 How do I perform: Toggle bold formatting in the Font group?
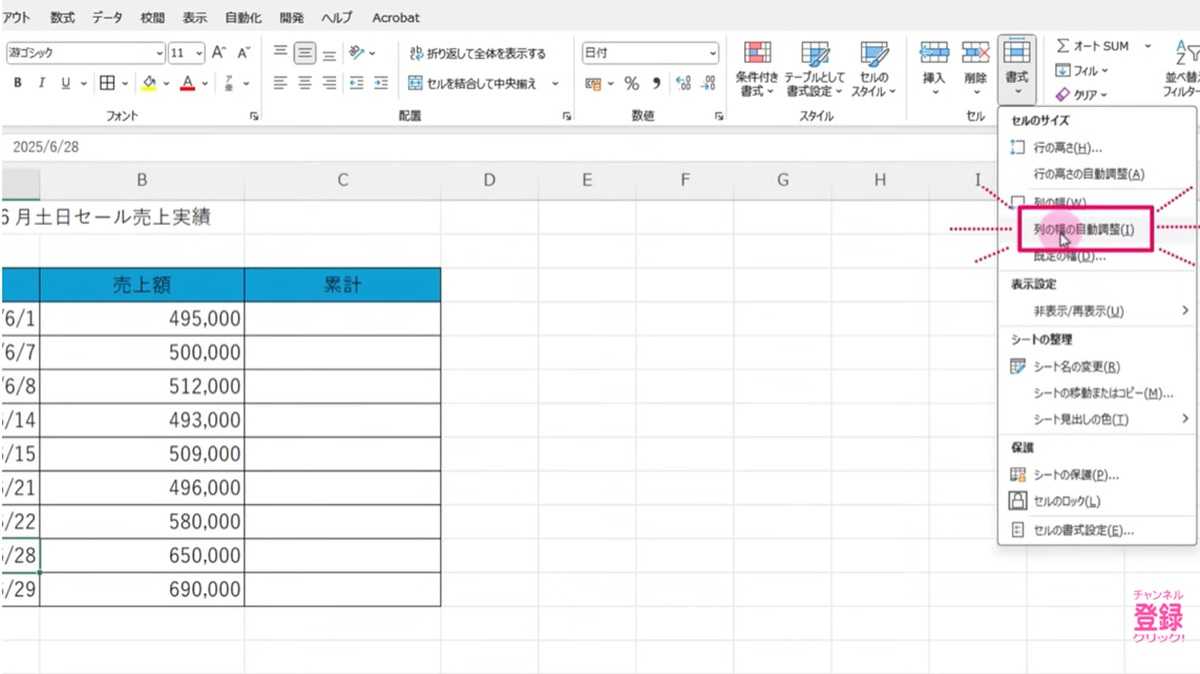(18, 84)
